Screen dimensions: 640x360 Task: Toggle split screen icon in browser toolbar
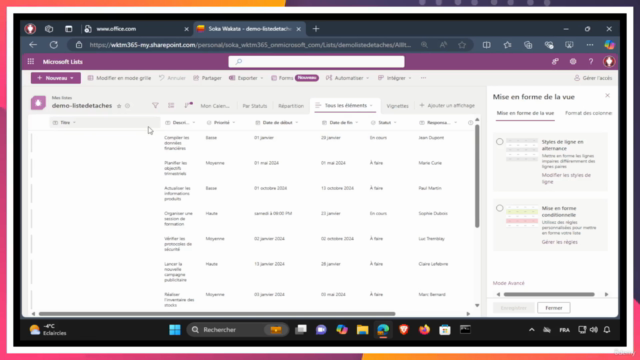[487, 45]
